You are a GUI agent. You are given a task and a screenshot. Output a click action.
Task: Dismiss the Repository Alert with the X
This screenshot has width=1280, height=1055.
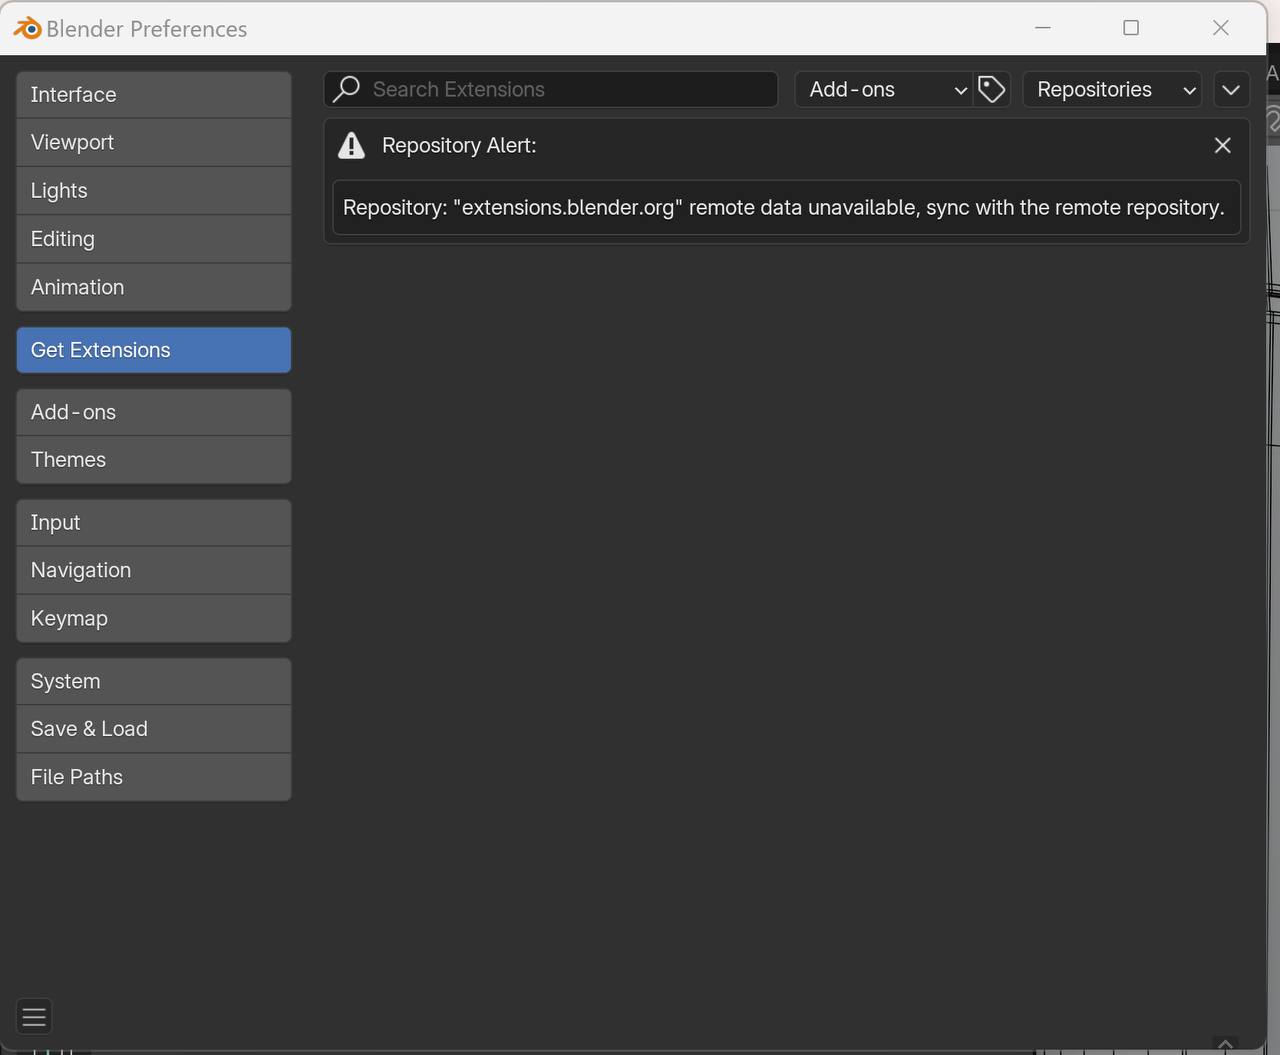coord(1222,145)
